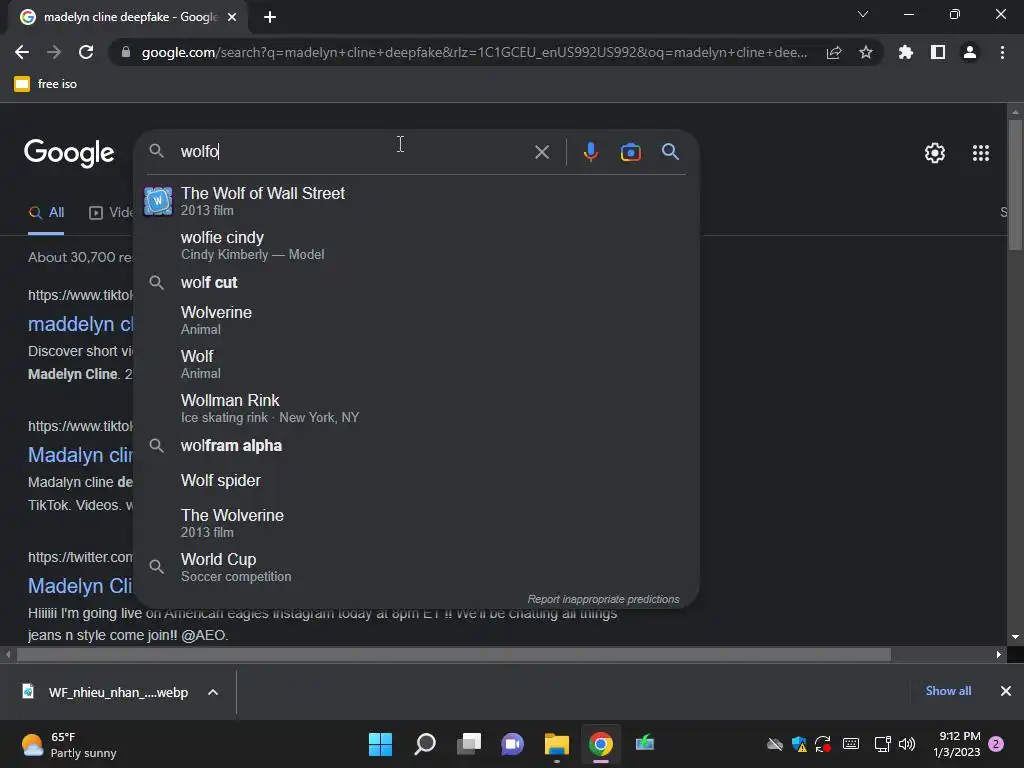Open the Extensions puzzle icon
The width and height of the screenshot is (1024, 768).
pos(906,52)
